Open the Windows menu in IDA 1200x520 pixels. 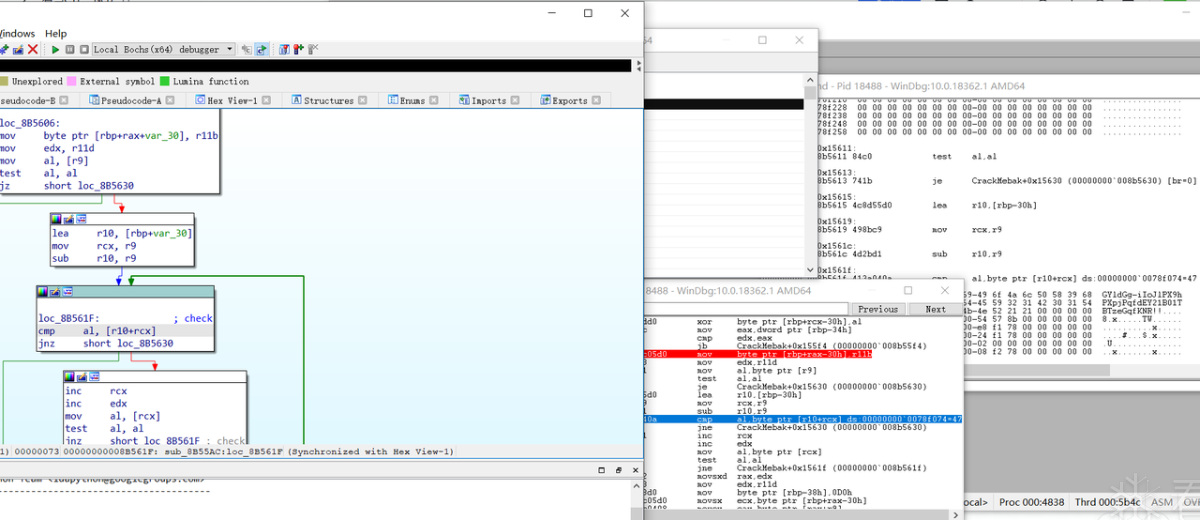17,33
